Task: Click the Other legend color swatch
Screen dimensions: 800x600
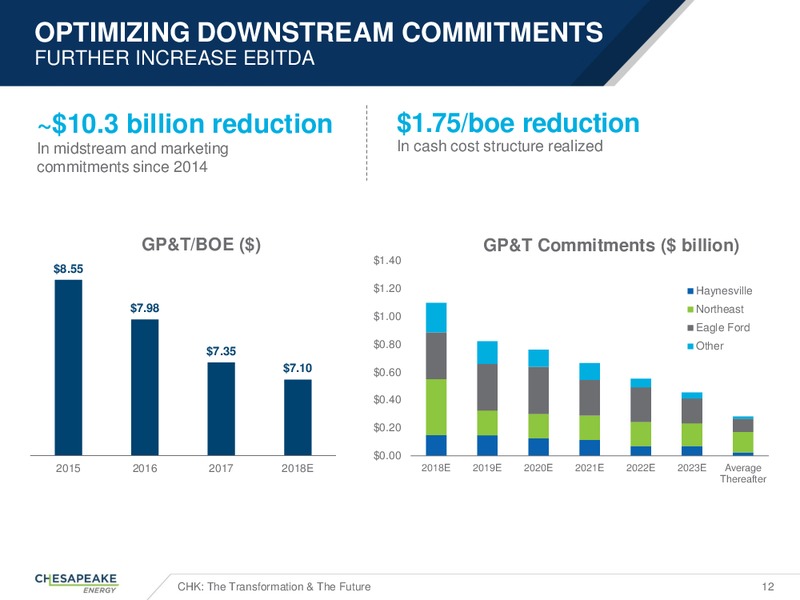Action: [x=691, y=346]
